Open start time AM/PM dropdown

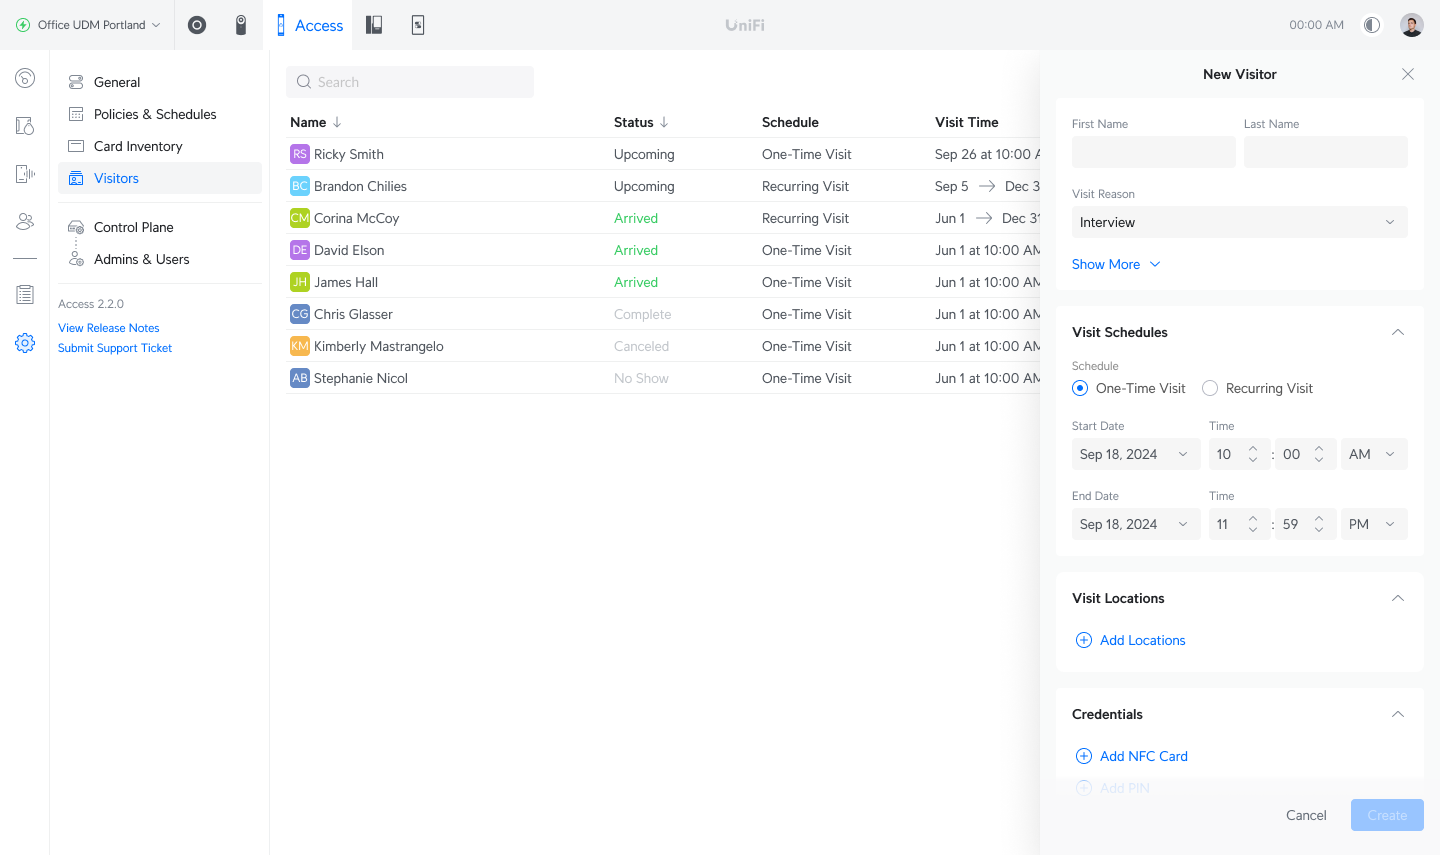click(1374, 454)
